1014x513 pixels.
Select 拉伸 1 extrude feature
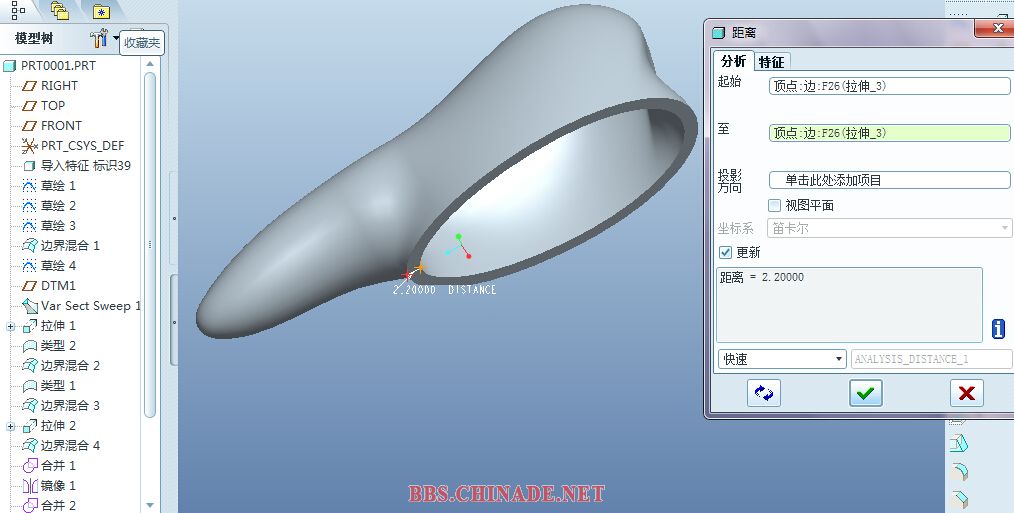click(x=49, y=326)
